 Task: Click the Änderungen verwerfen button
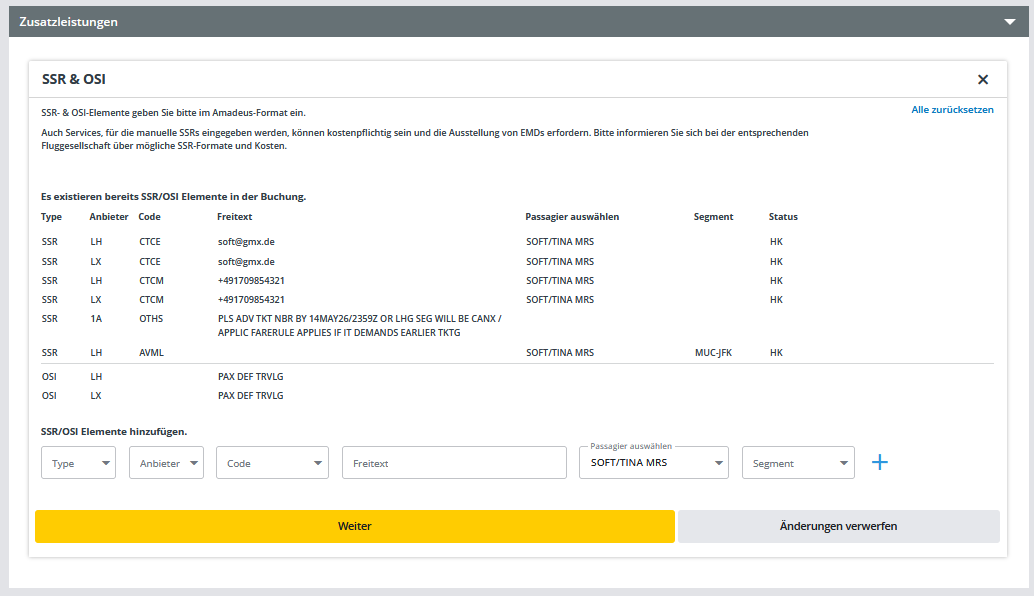[x=838, y=526]
